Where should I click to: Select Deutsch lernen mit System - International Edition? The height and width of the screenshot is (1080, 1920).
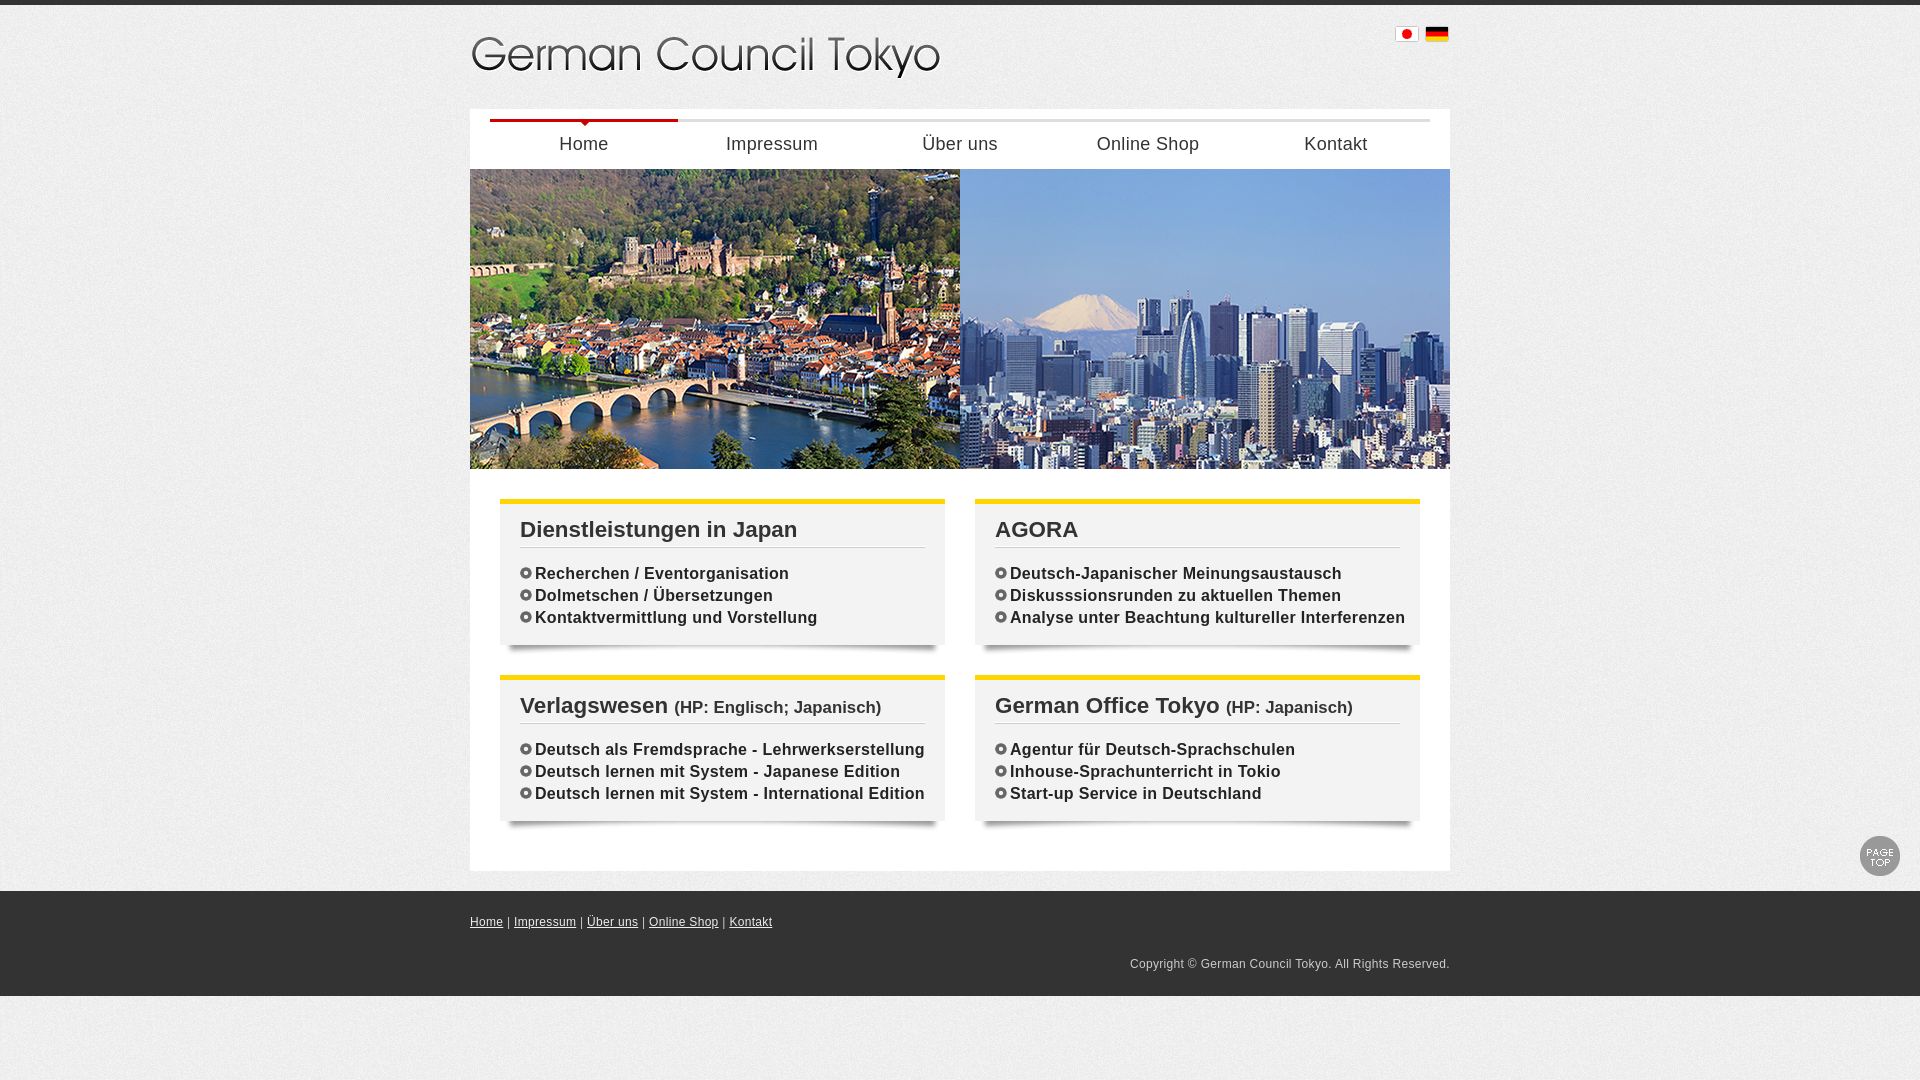(x=729, y=794)
